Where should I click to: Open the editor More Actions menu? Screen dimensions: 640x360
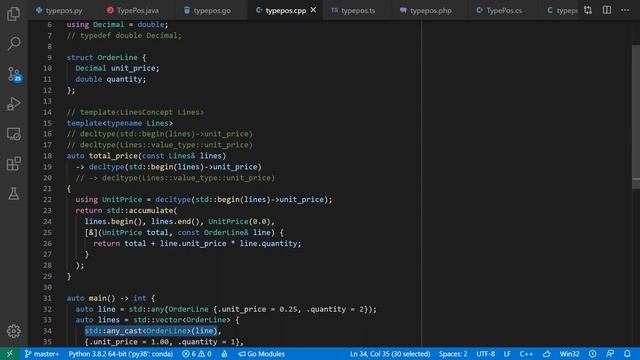pos(625,10)
